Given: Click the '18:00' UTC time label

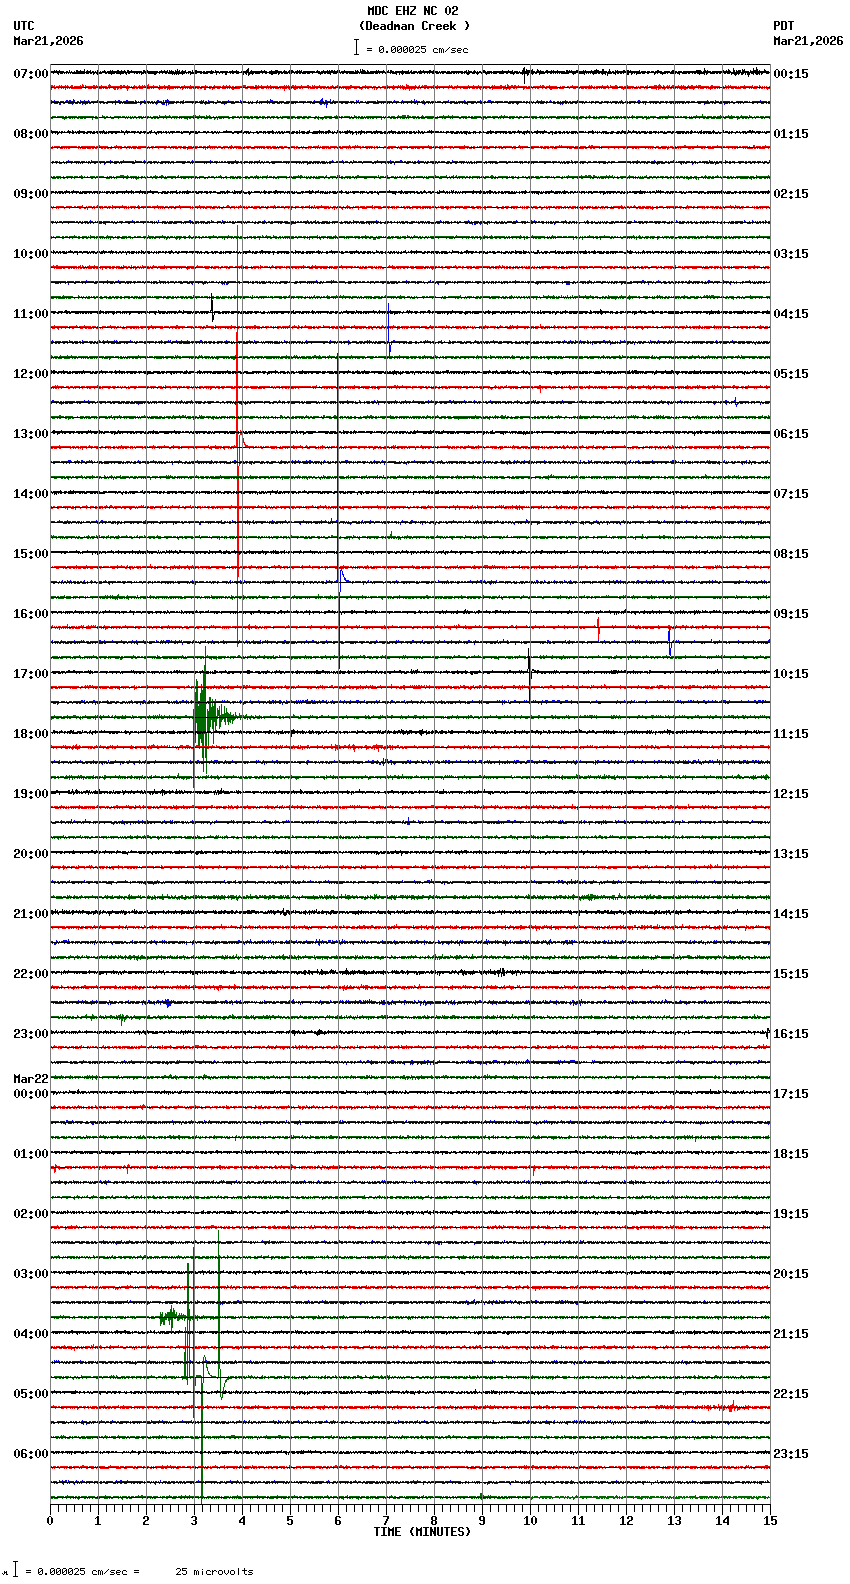Looking at the screenshot, I should 31,734.
